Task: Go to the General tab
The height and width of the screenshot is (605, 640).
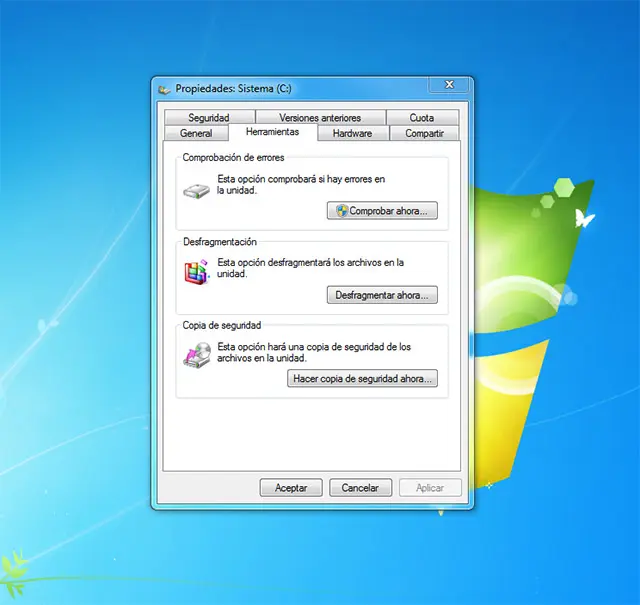Action: click(196, 133)
